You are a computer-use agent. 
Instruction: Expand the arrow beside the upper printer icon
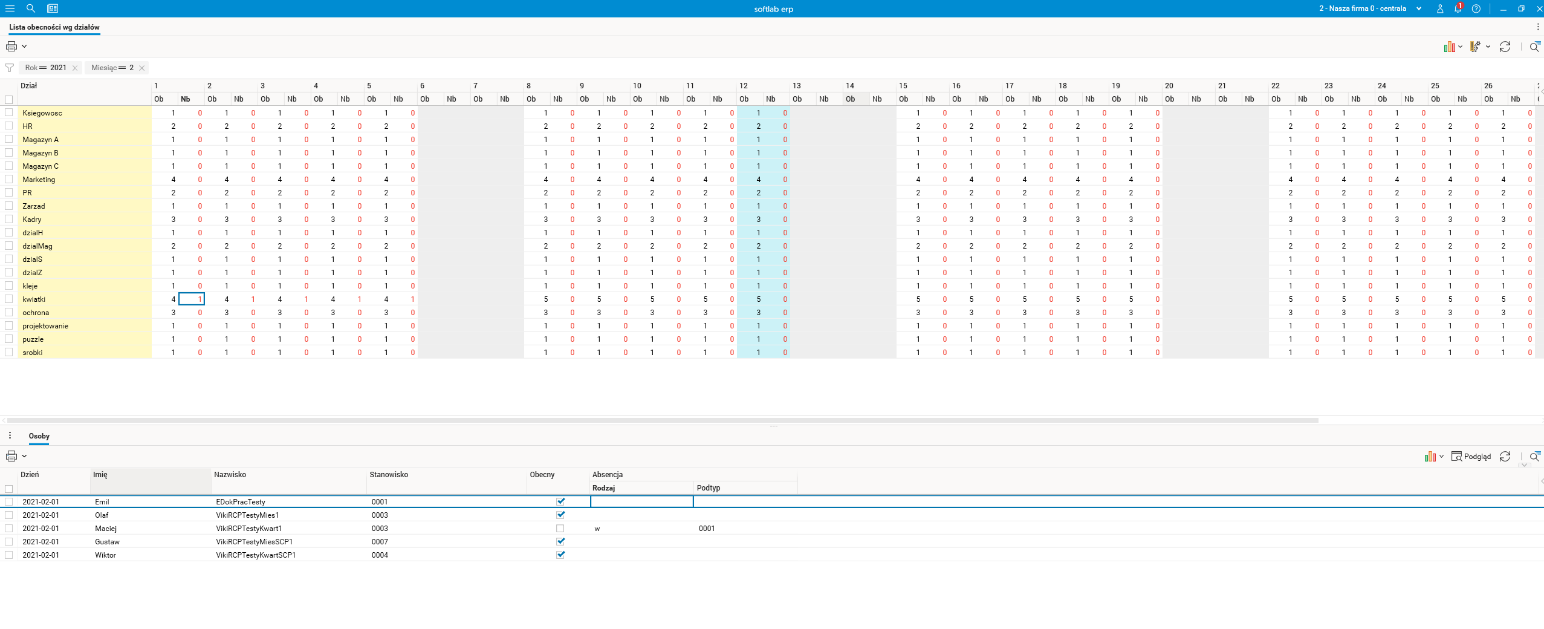coord(24,47)
